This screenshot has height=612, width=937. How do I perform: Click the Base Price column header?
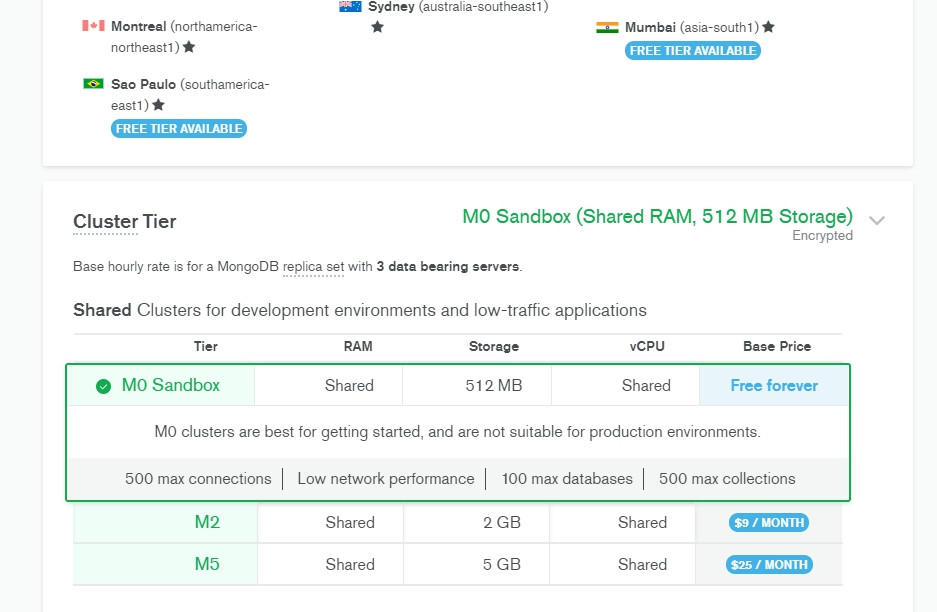click(x=777, y=346)
